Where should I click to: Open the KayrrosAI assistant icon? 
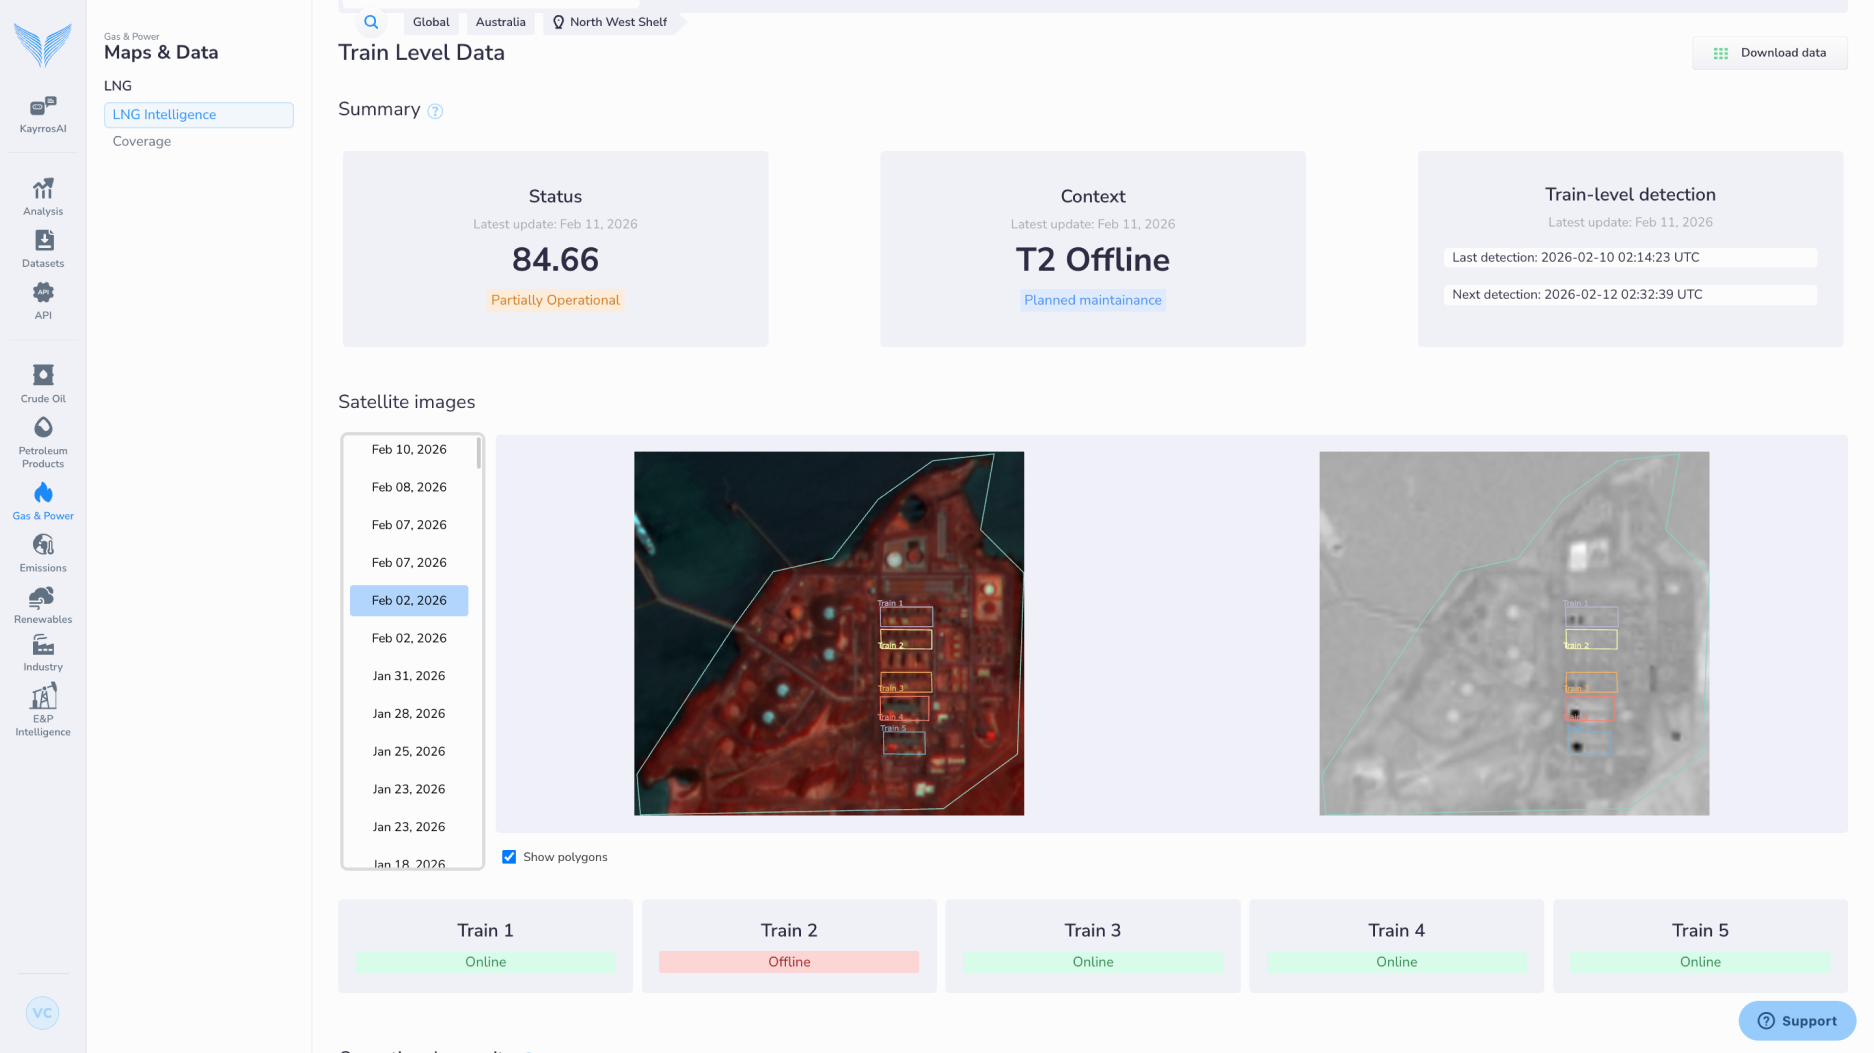[43, 106]
